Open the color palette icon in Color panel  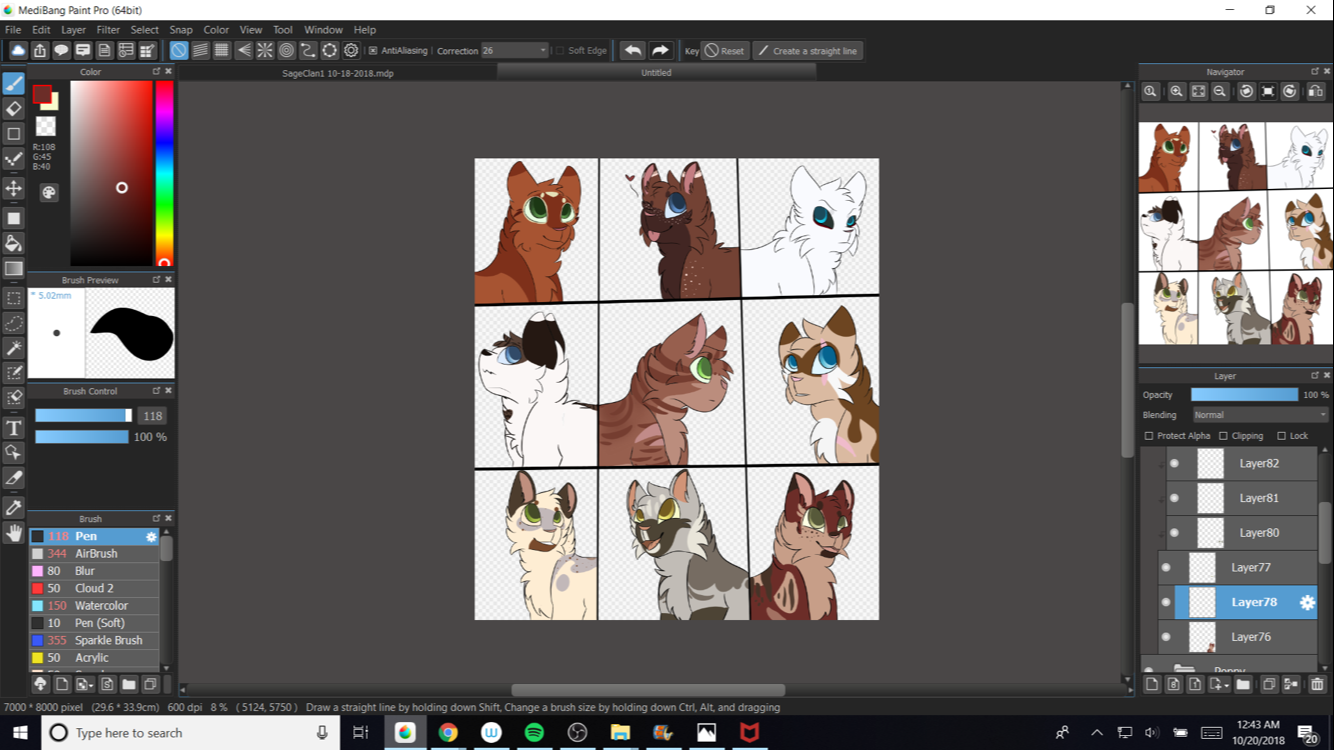coord(49,192)
